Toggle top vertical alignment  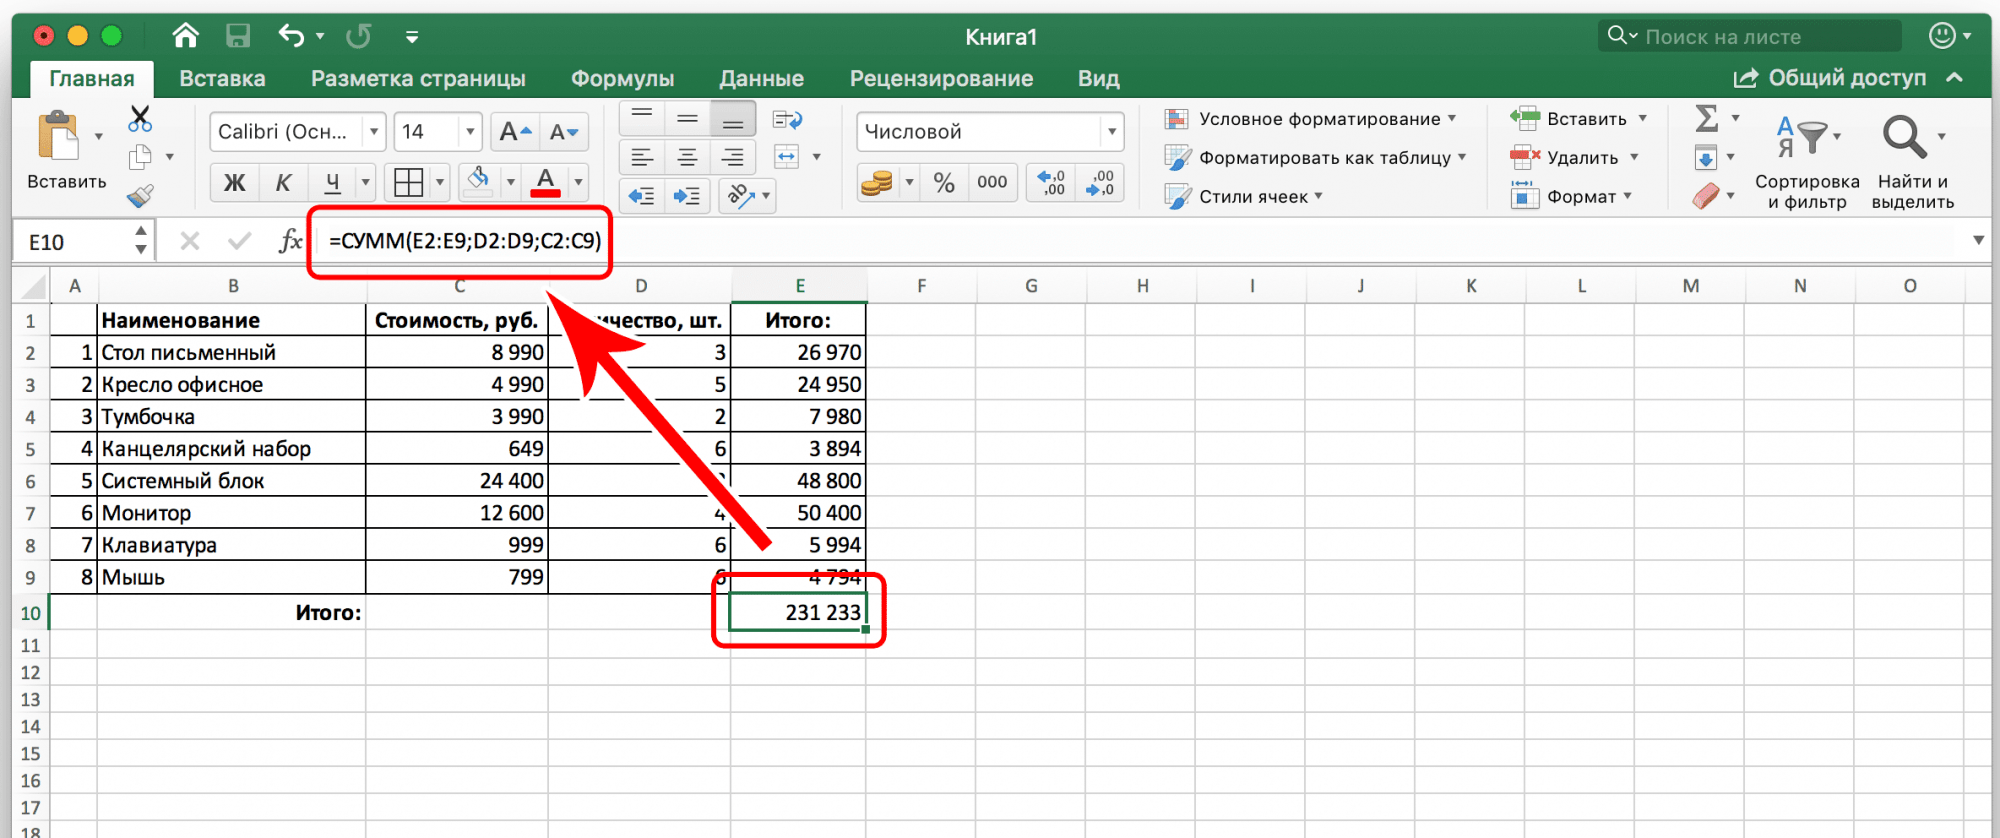click(642, 119)
